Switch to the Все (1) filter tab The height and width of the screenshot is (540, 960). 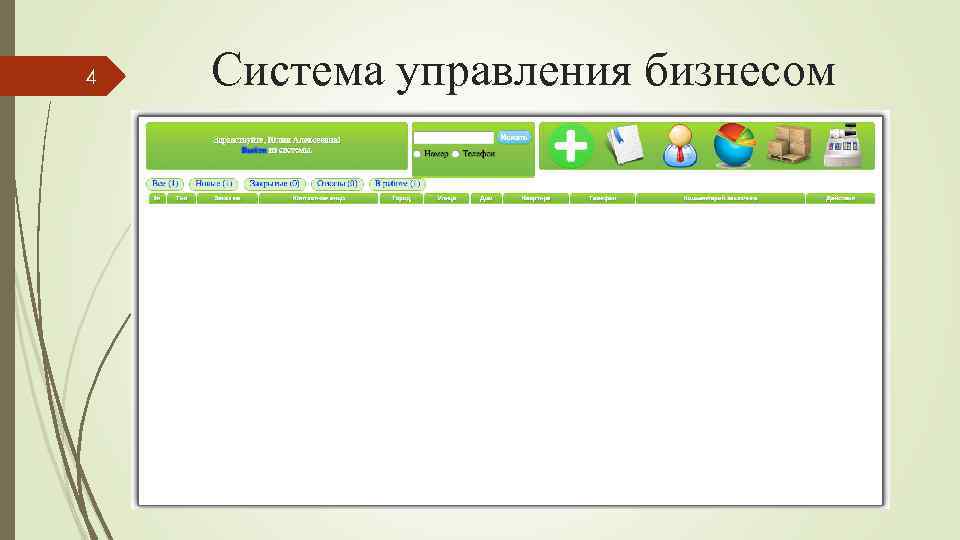coord(165,184)
